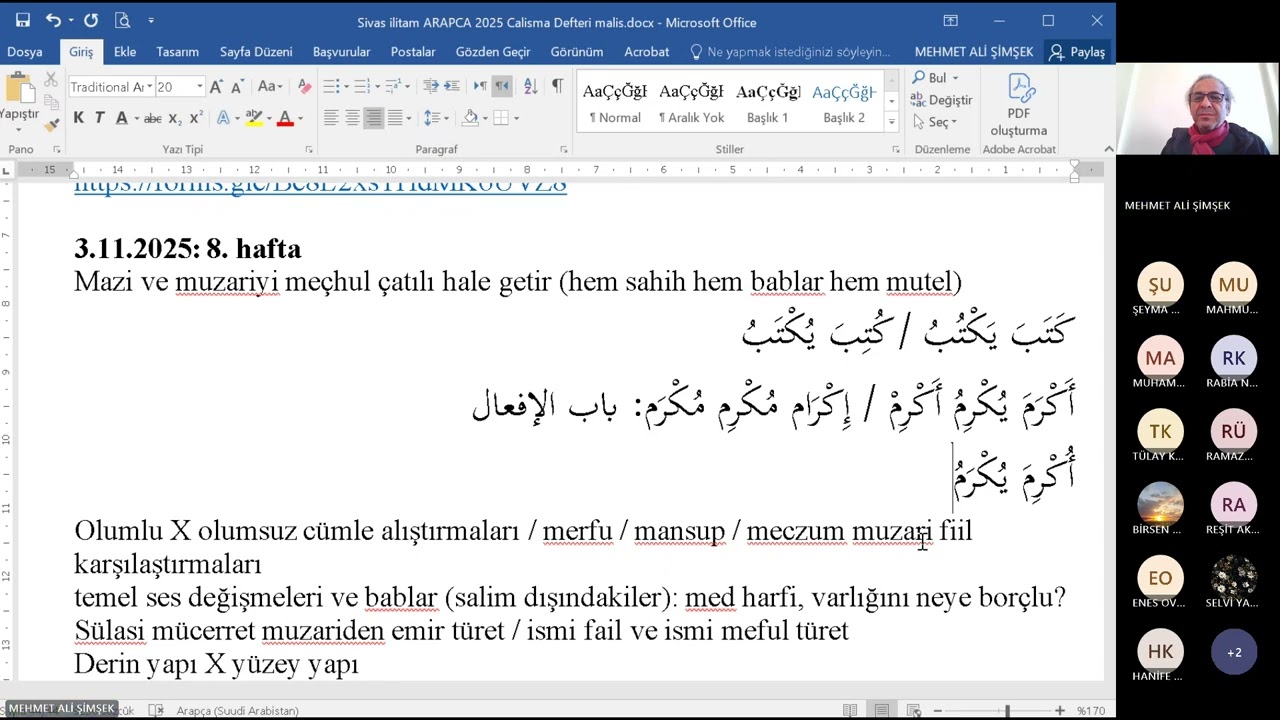The width and height of the screenshot is (1280, 720).
Task: Undo the last action in Quick Access
Action: [53, 20]
